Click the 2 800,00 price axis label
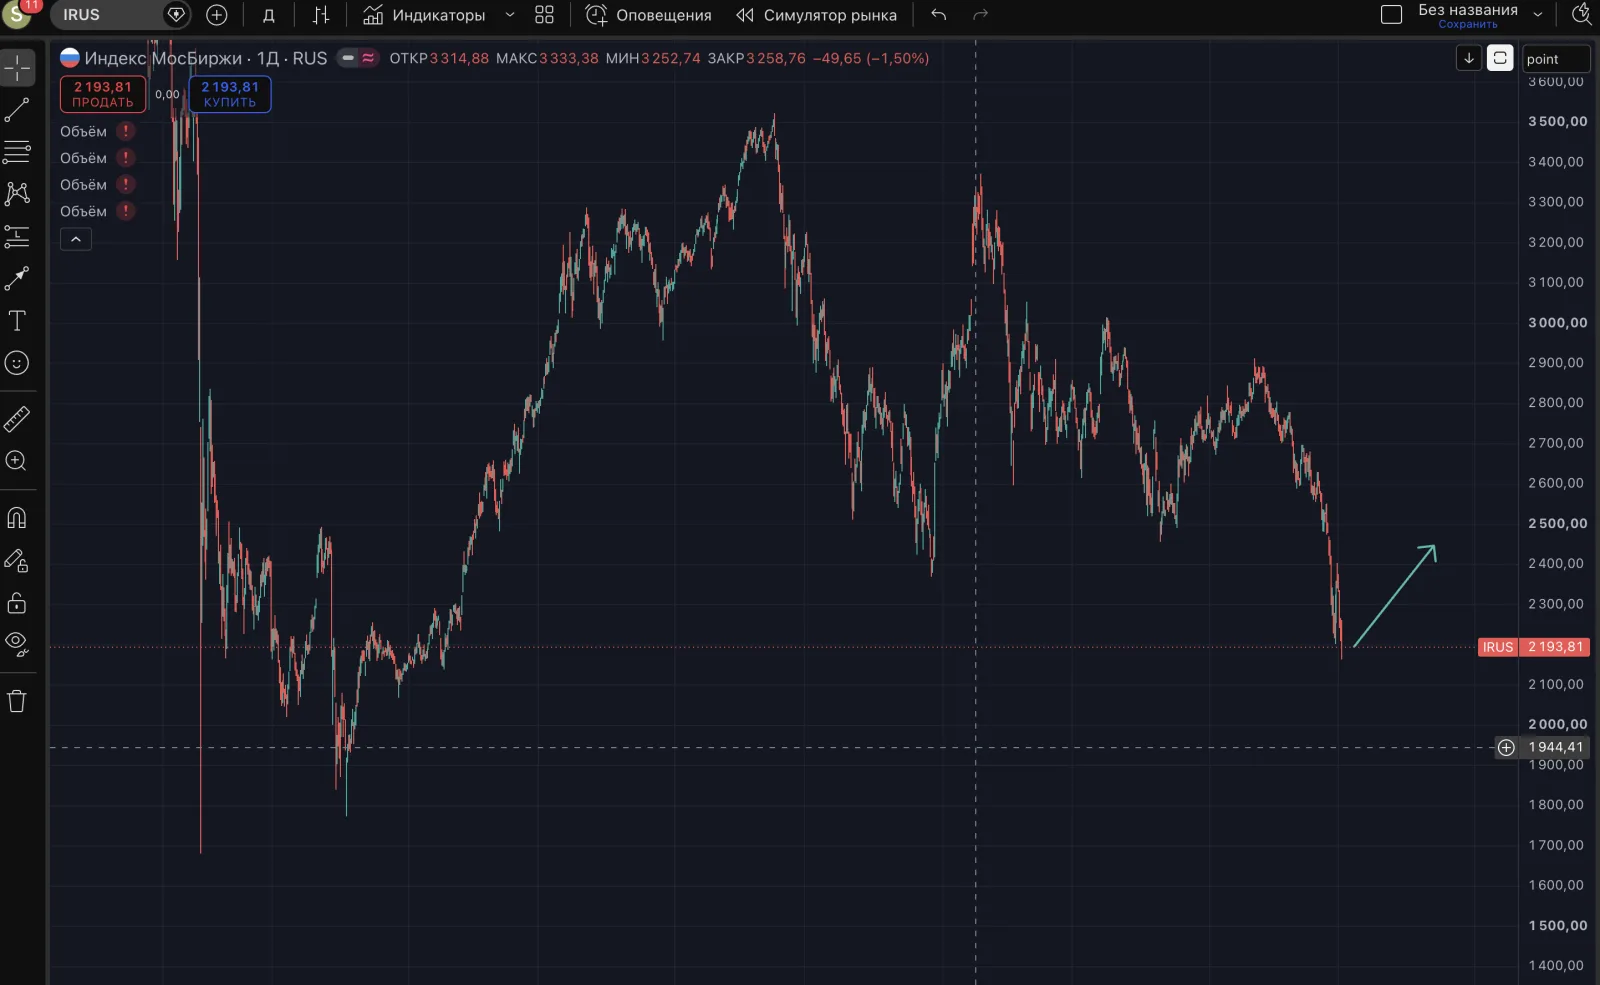Screen dimensions: 1600x985 1556,402
